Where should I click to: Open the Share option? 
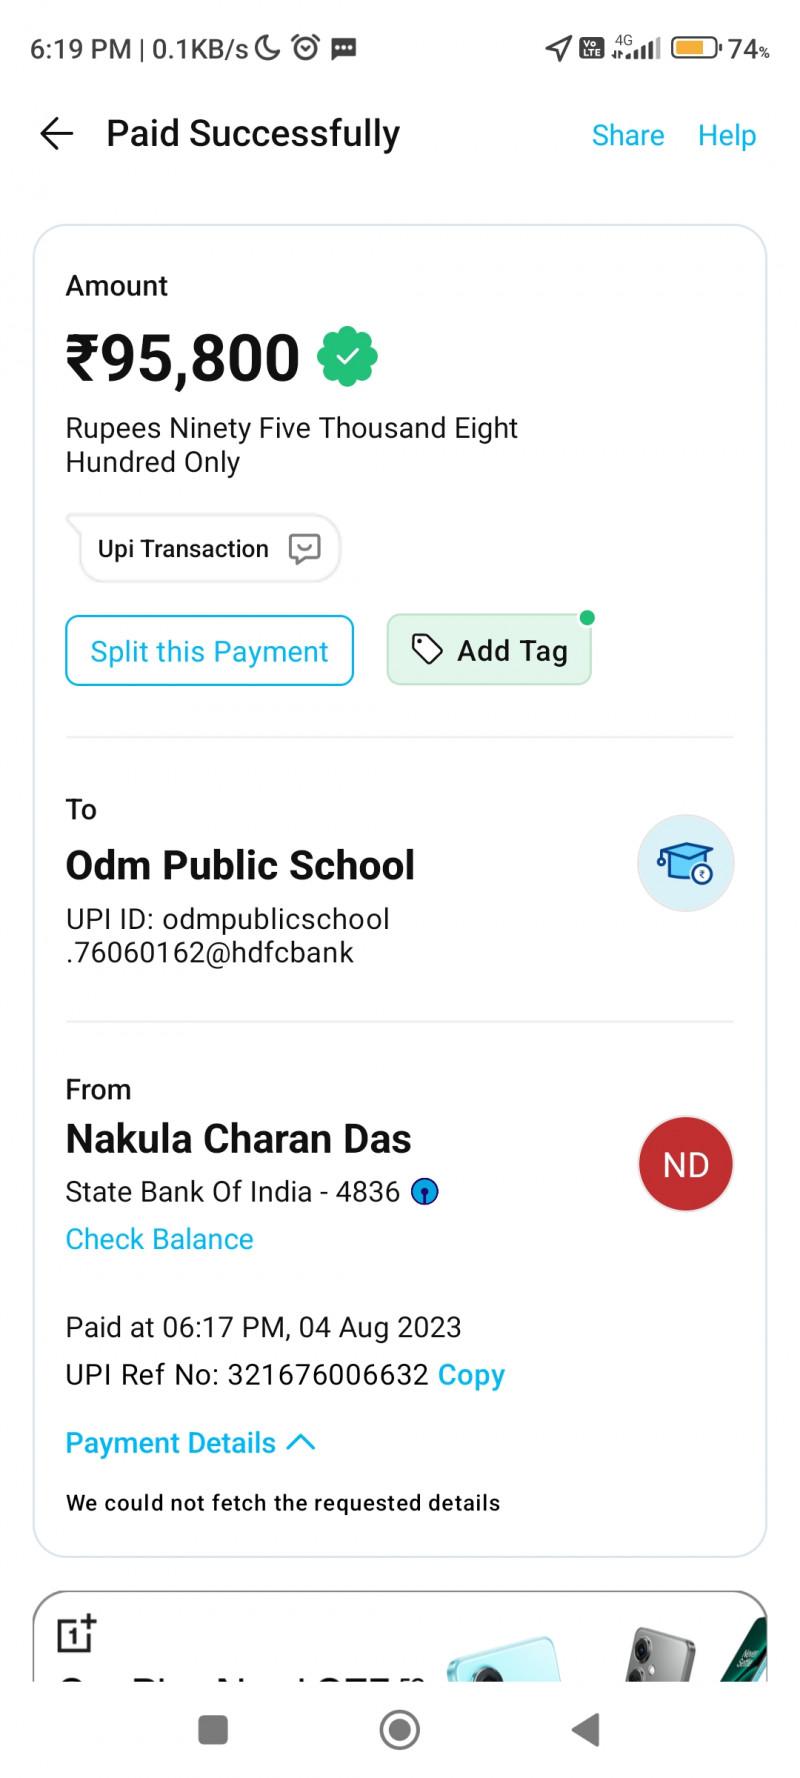click(627, 135)
